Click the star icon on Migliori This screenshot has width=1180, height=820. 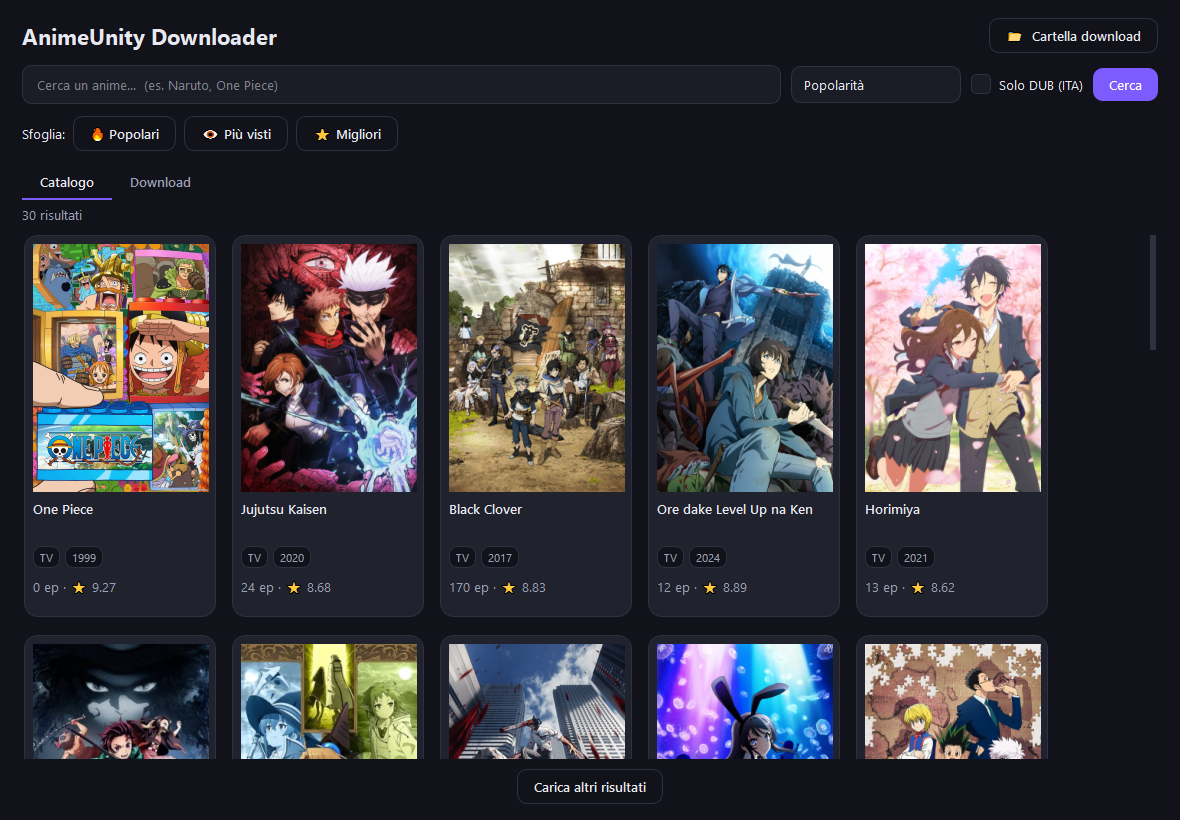coord(322,135)
